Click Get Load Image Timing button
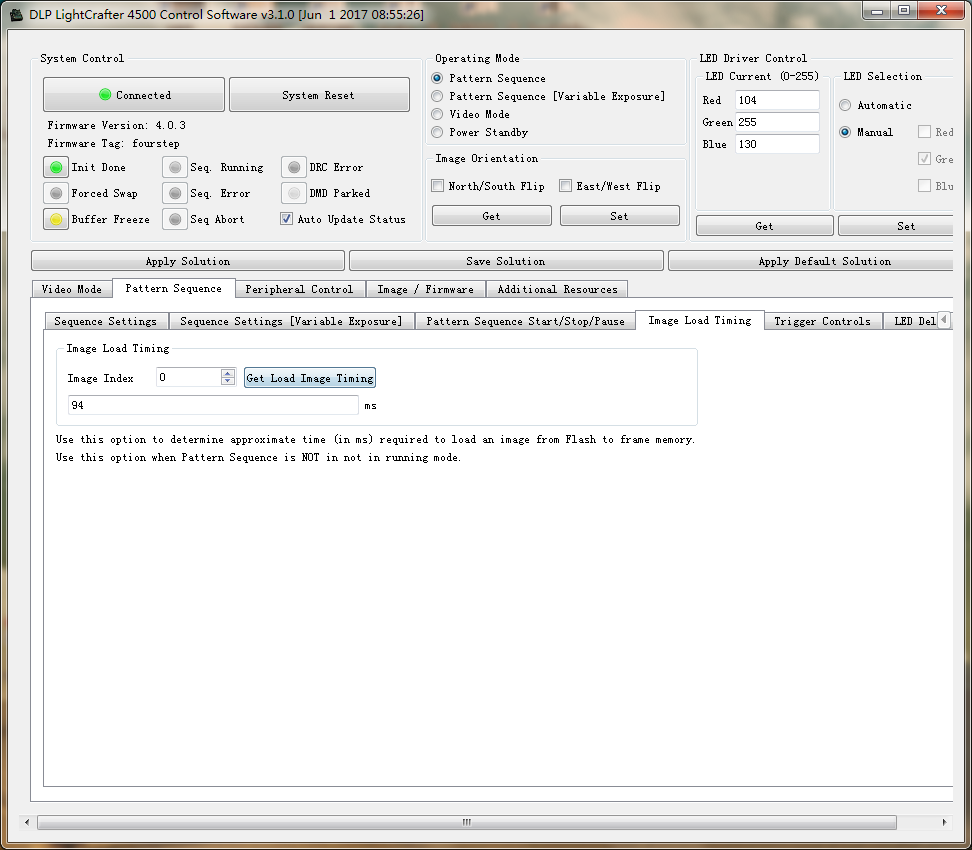Screen dimensions: 972x850 (310, 378)
